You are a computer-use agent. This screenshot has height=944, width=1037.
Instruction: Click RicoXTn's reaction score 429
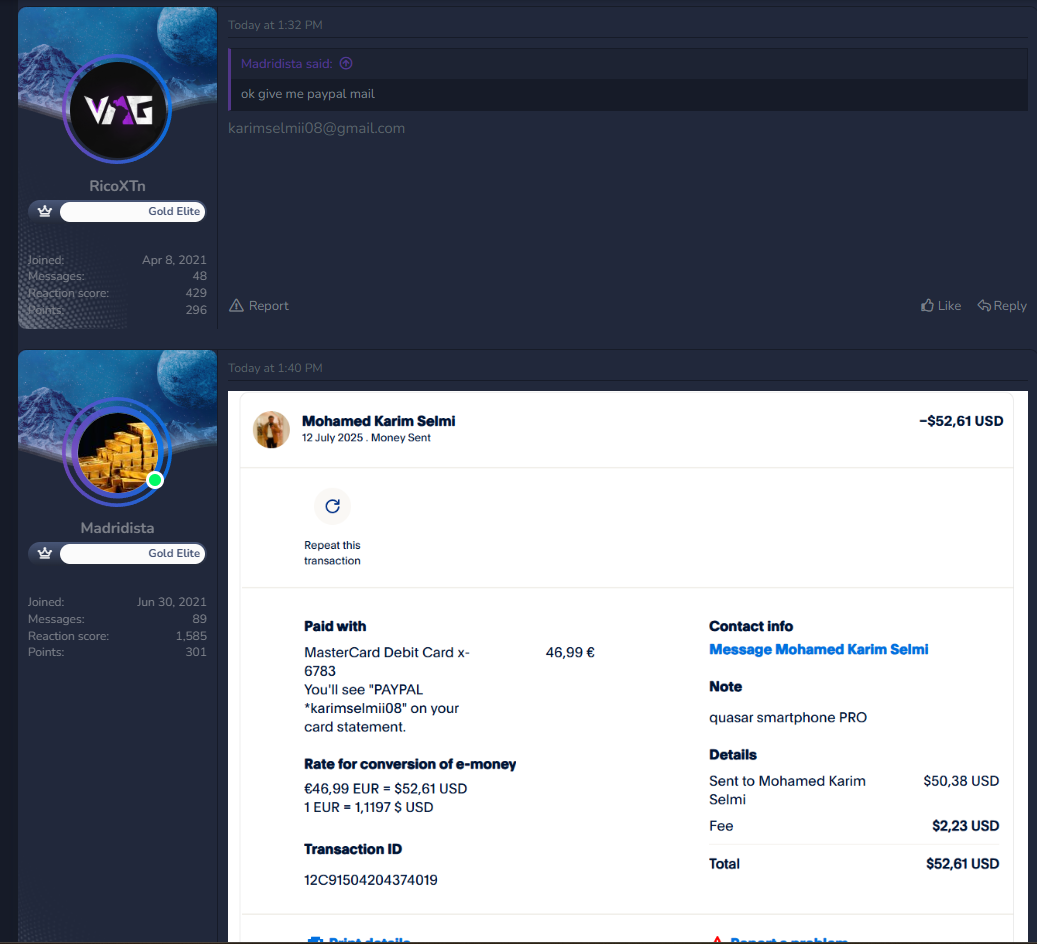tap(196, 293)
